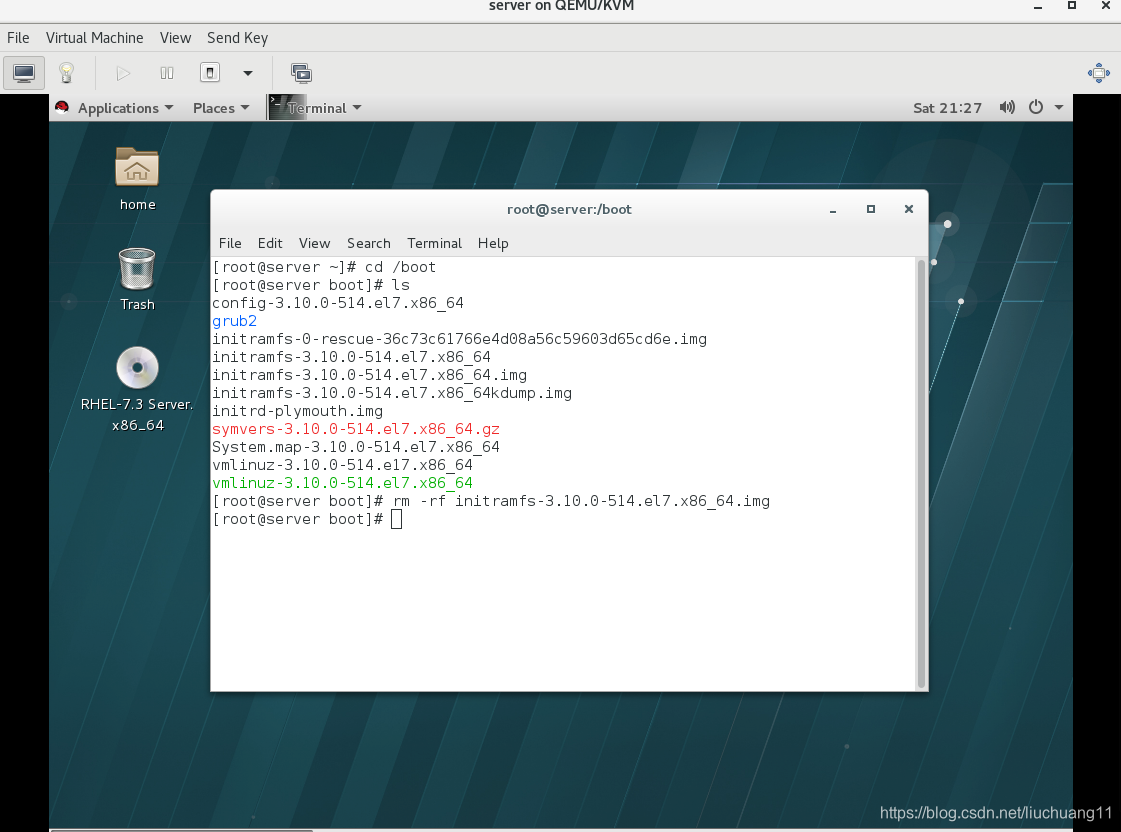Open the manage VM snapshots icon
1121x832 pixels.
301,73
